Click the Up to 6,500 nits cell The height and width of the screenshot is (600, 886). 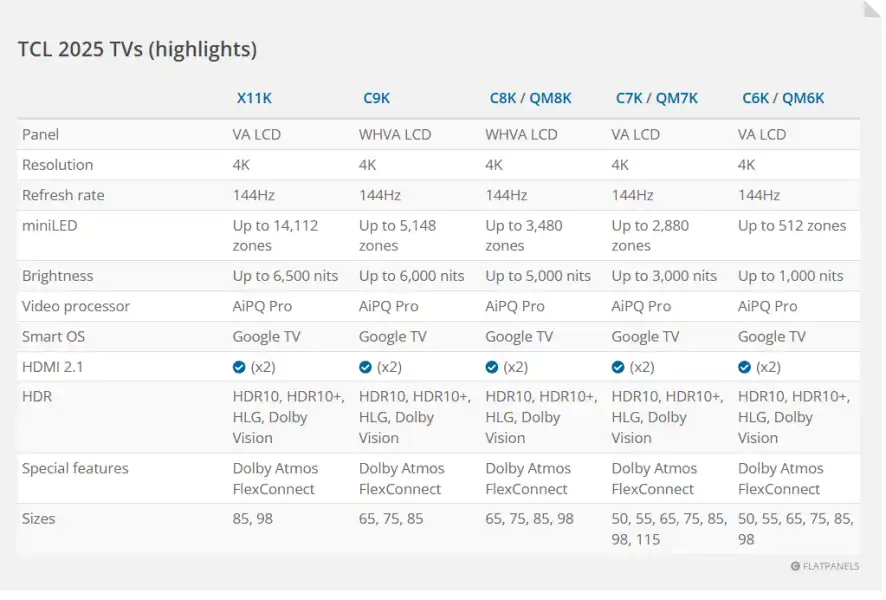point(285,276)
